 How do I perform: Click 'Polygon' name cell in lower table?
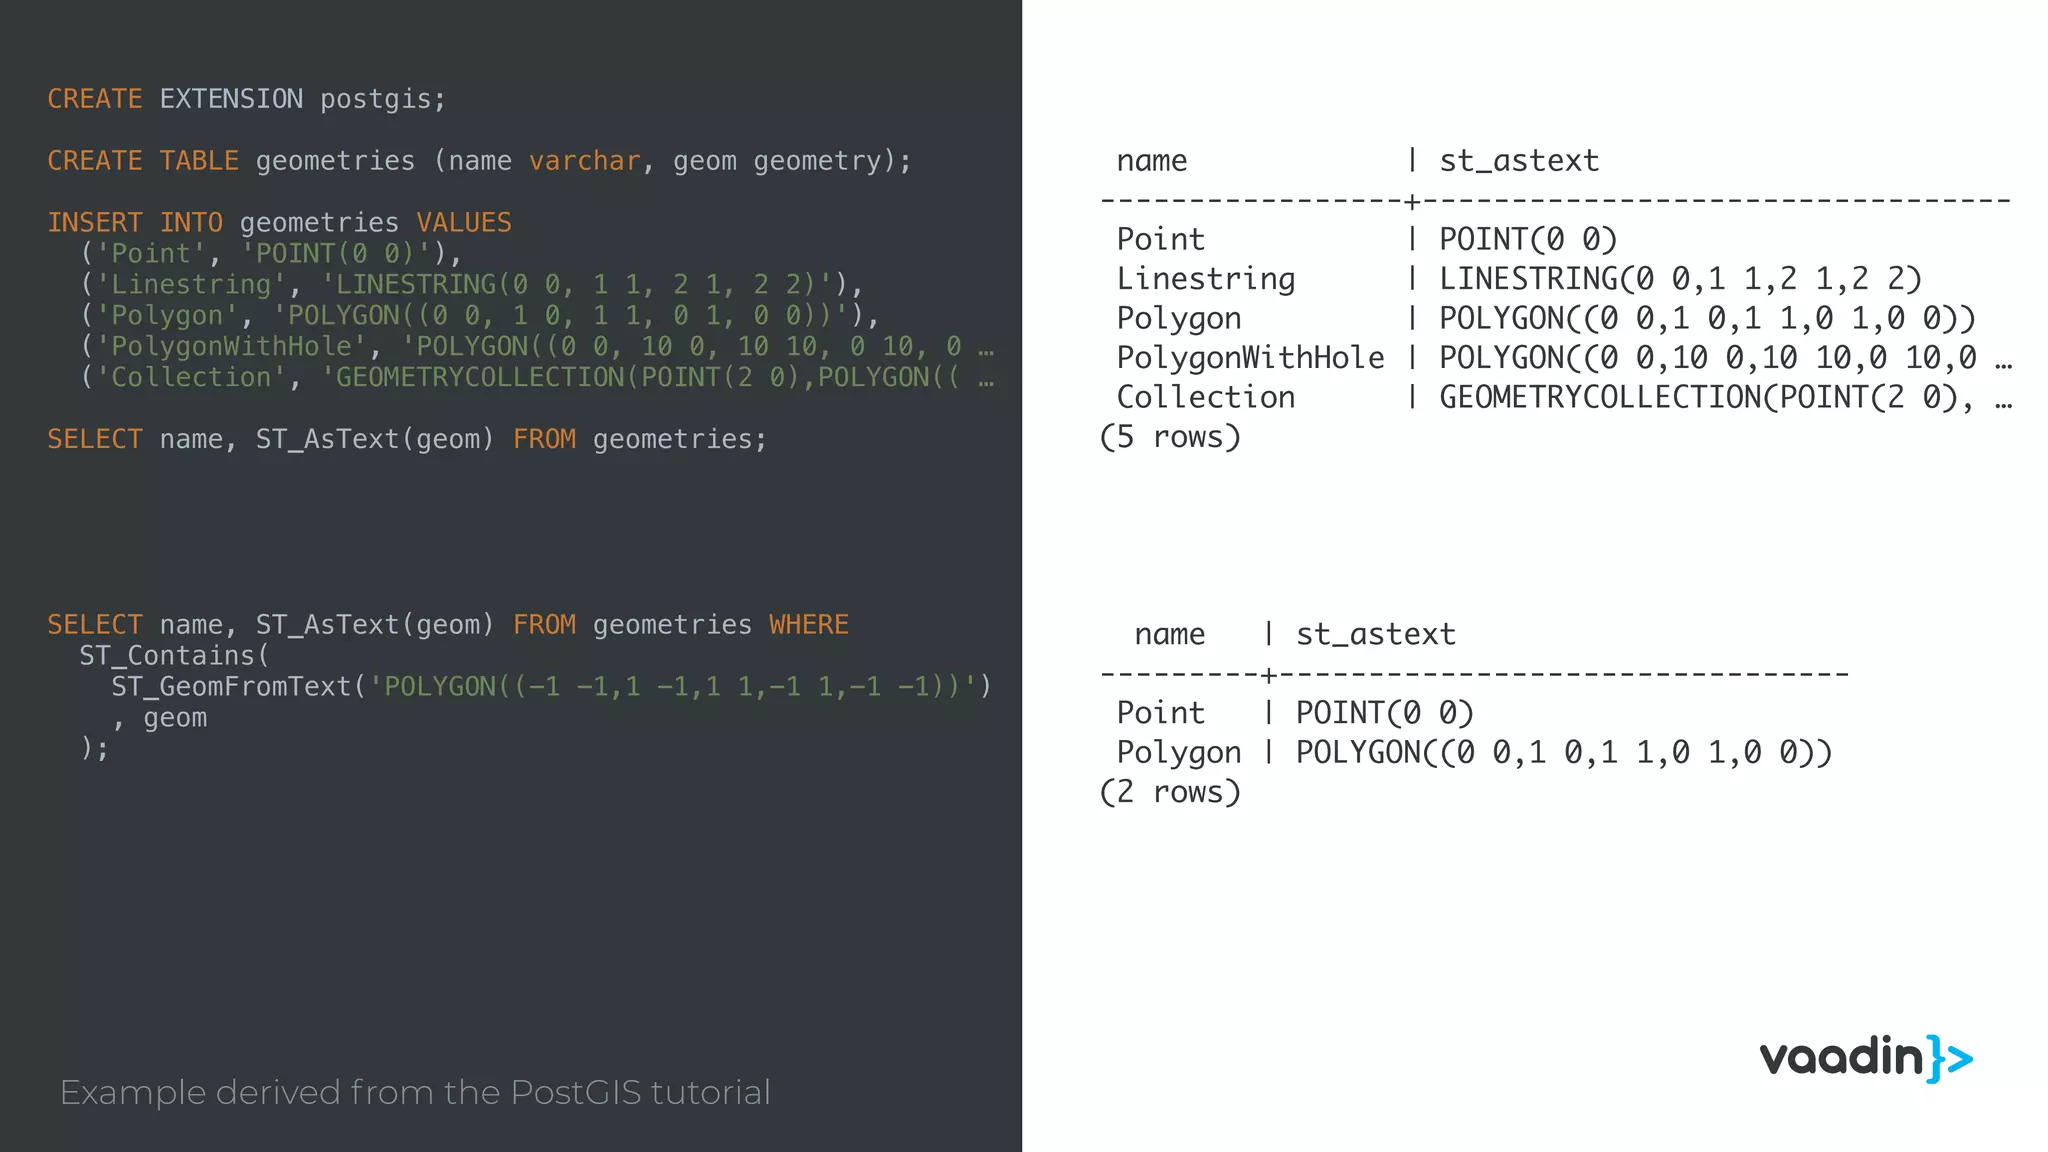(x=1179, y=753)
